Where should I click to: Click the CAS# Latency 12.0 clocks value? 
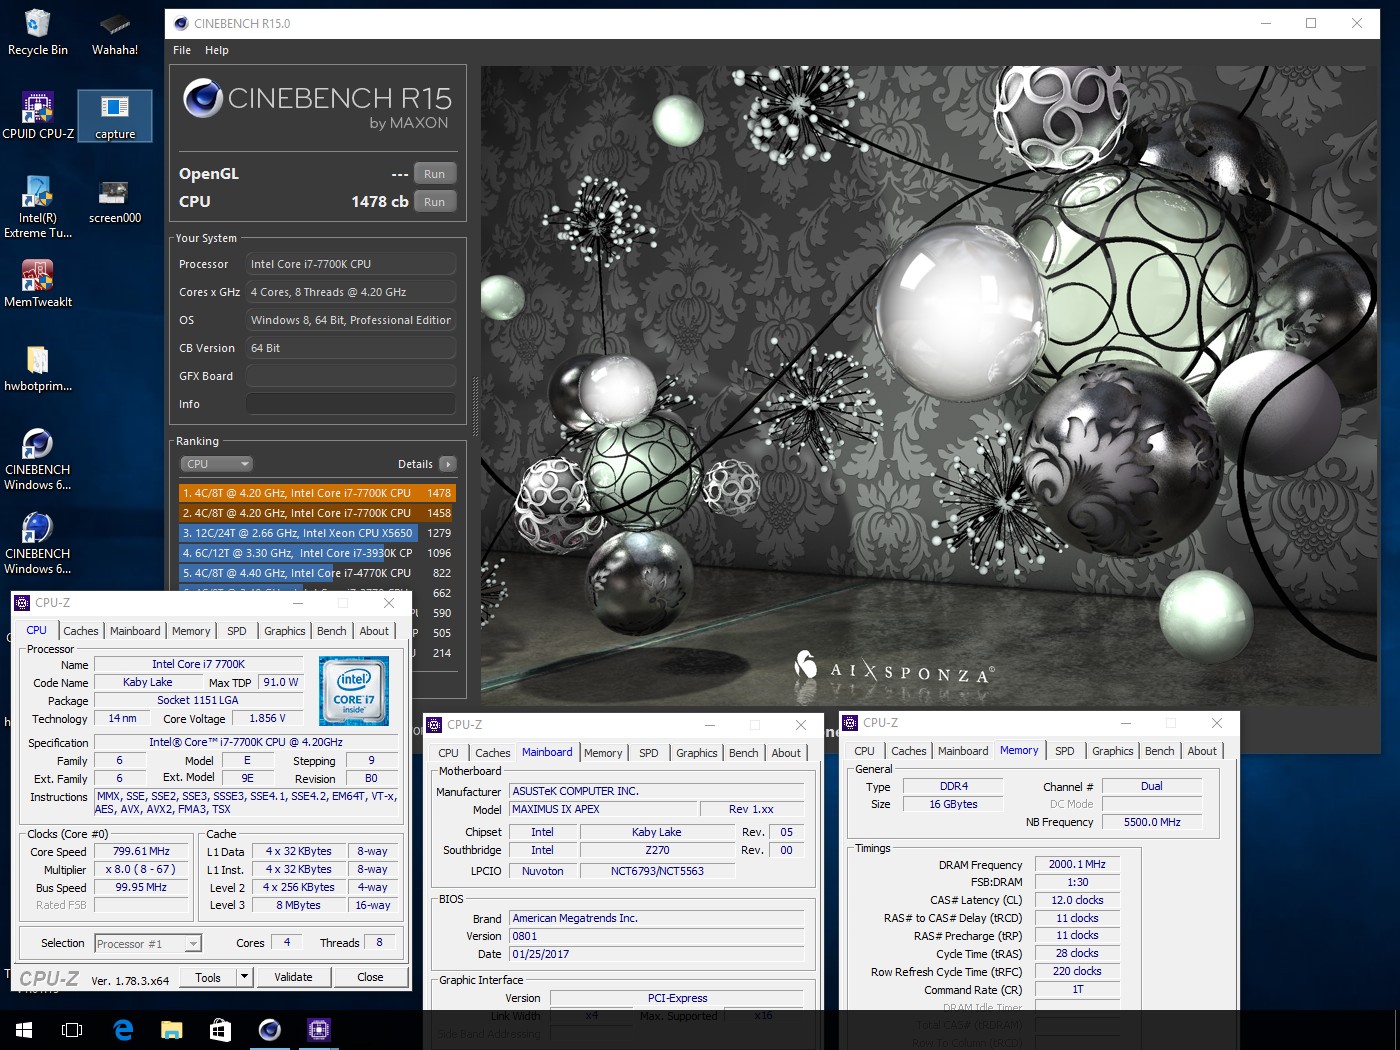(1077, 900)
